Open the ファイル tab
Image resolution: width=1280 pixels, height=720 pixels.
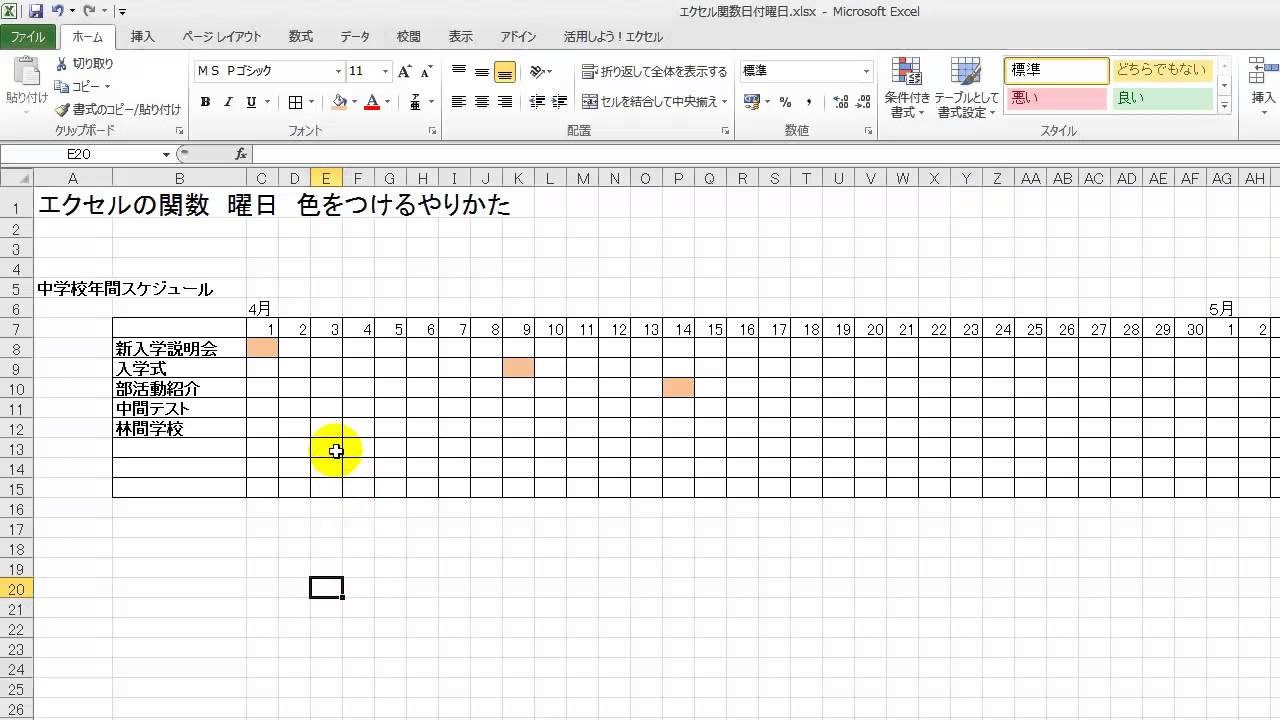click(x=28, y=37)
